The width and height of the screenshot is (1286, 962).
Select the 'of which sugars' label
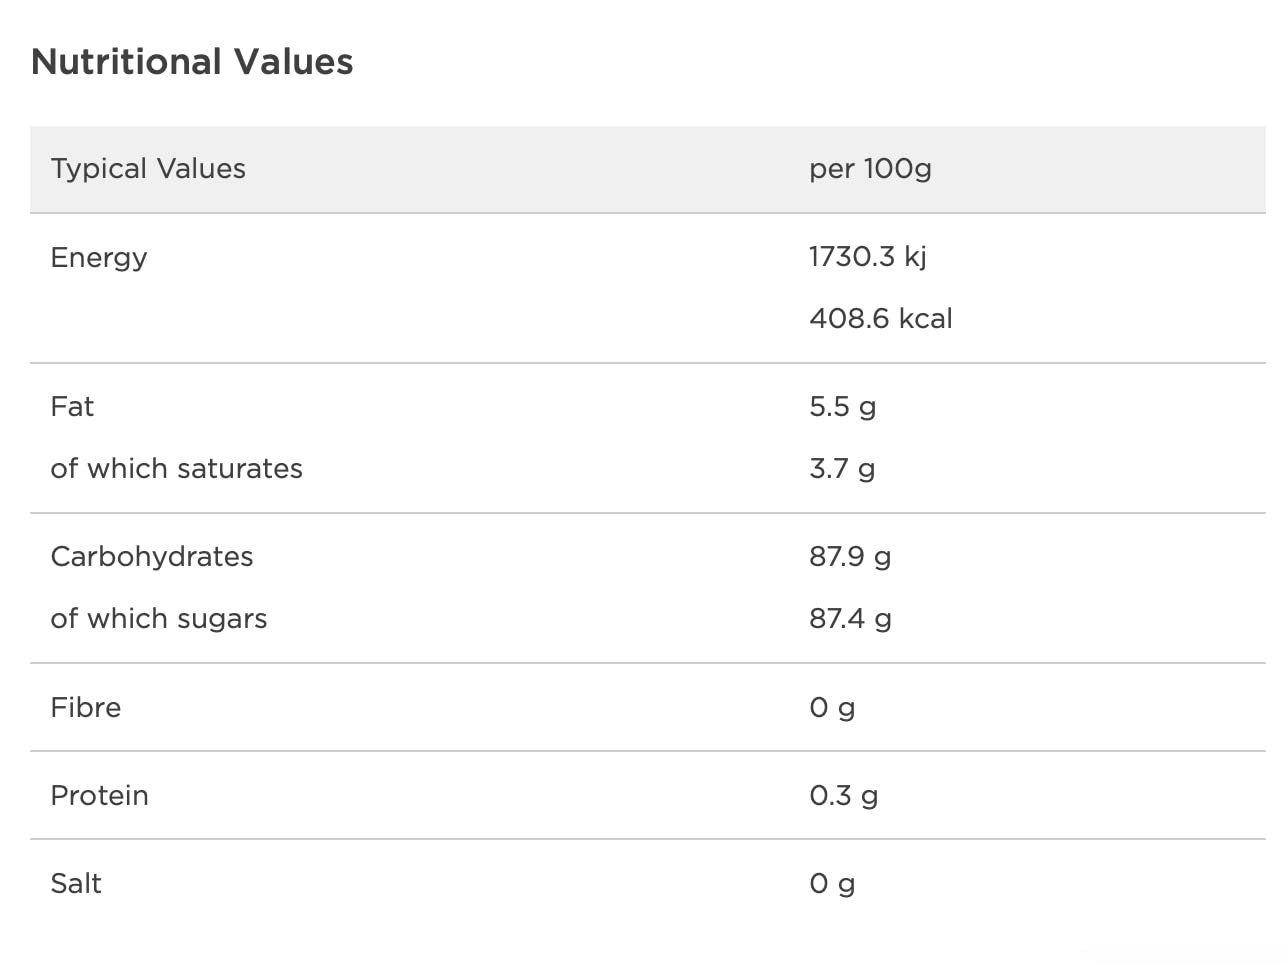159,618
